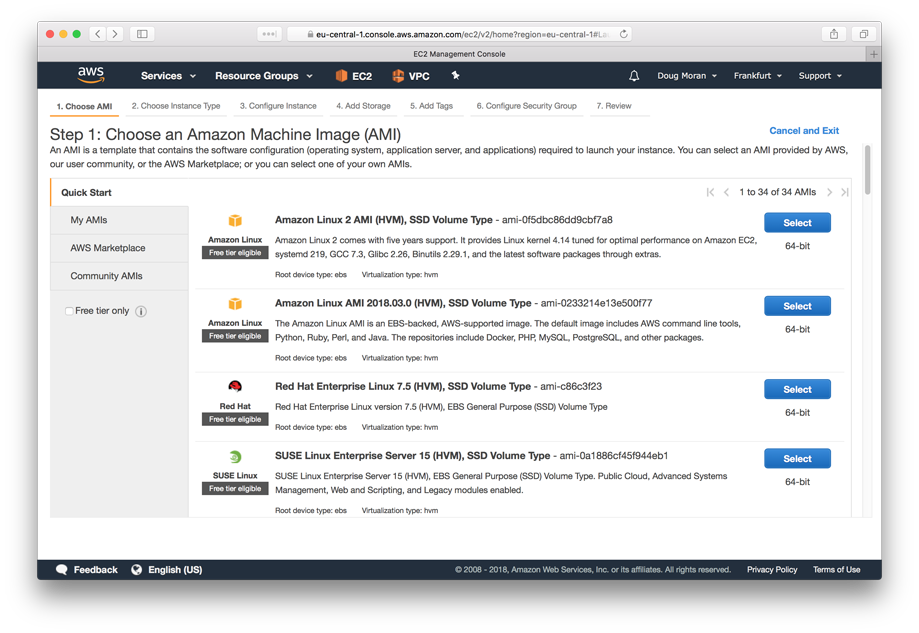919x633 pixels.
Task: Open the Frankfurt region dropdown
Action: click(757, 76)
